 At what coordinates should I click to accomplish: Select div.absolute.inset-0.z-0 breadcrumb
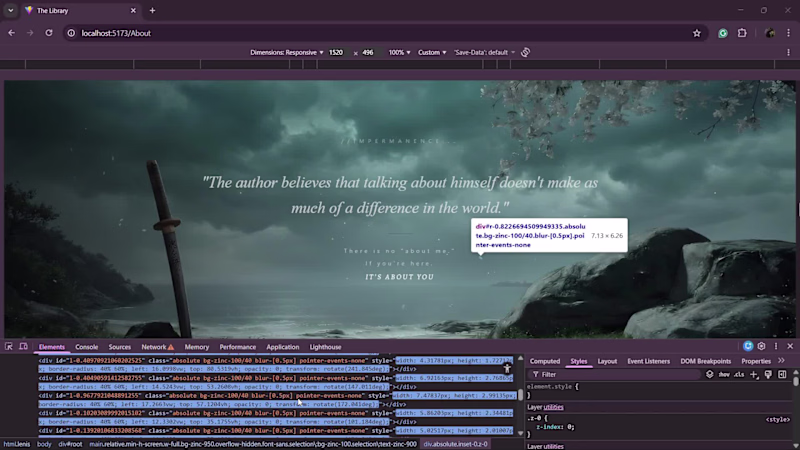point(456,444)
